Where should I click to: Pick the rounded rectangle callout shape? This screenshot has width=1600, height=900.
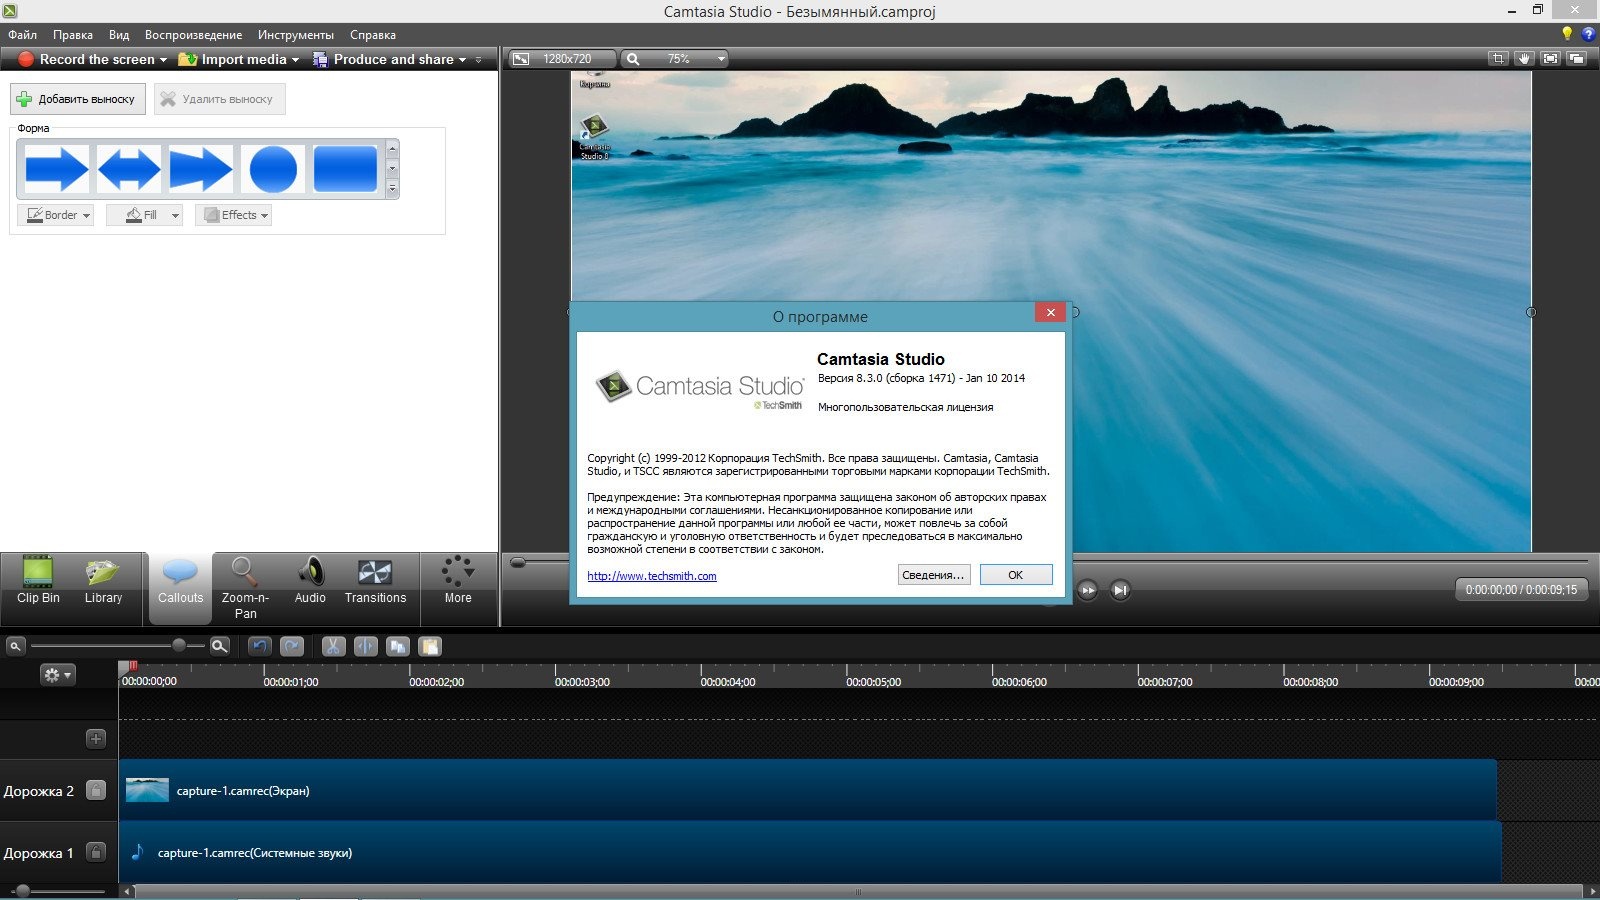[346, 169]
